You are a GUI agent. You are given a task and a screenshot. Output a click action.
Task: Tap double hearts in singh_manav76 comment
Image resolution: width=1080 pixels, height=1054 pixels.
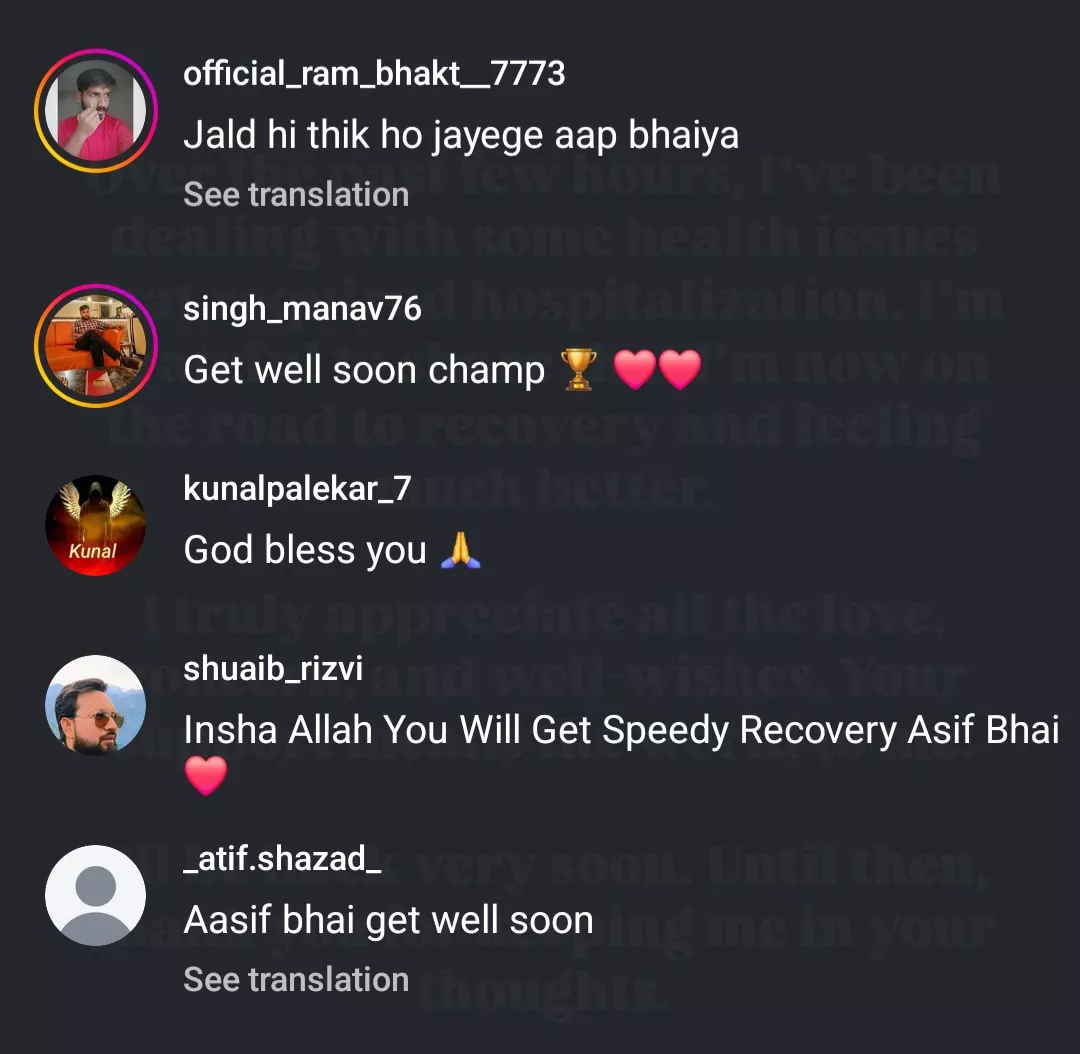tap(657, 369)
